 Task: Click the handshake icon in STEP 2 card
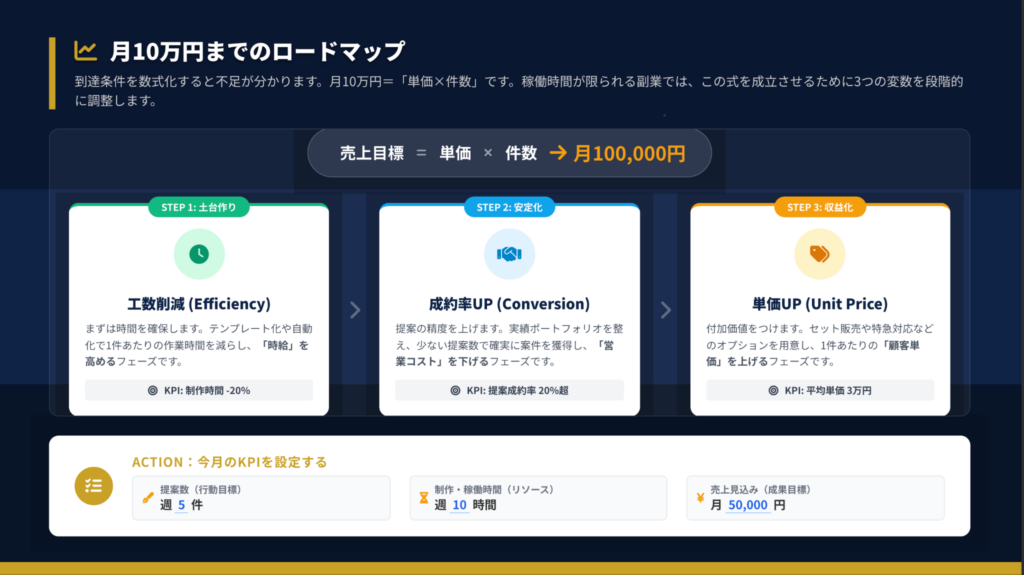pos(509,254)
